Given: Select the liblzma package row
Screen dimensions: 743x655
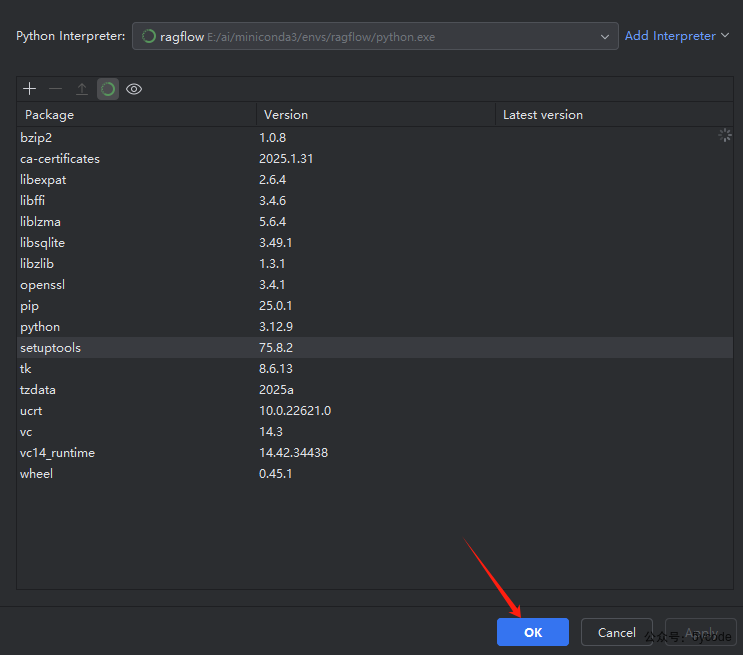Looking at the screenshot, I should (x=375, y=221).
